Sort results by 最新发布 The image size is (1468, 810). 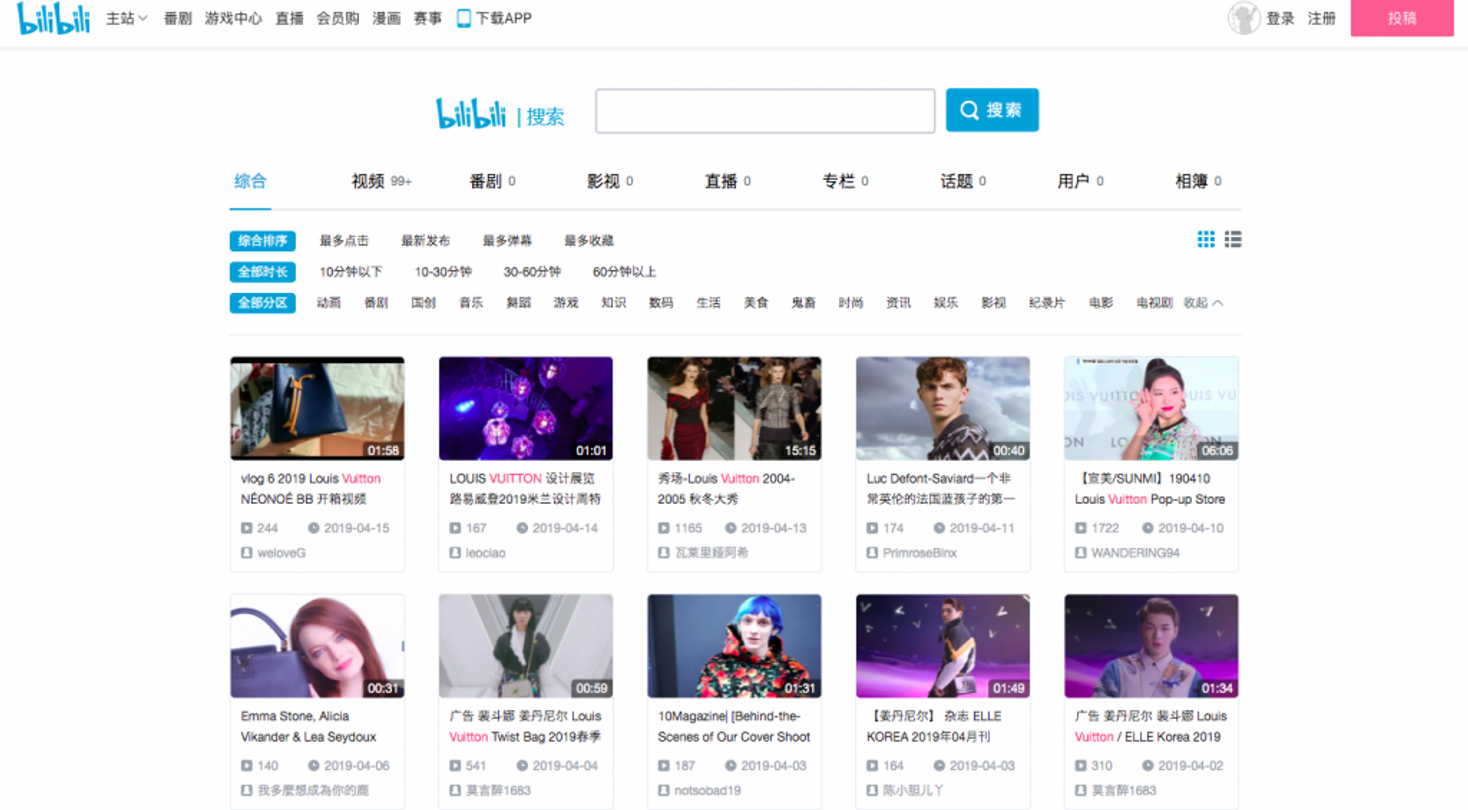tap(426, 241)
